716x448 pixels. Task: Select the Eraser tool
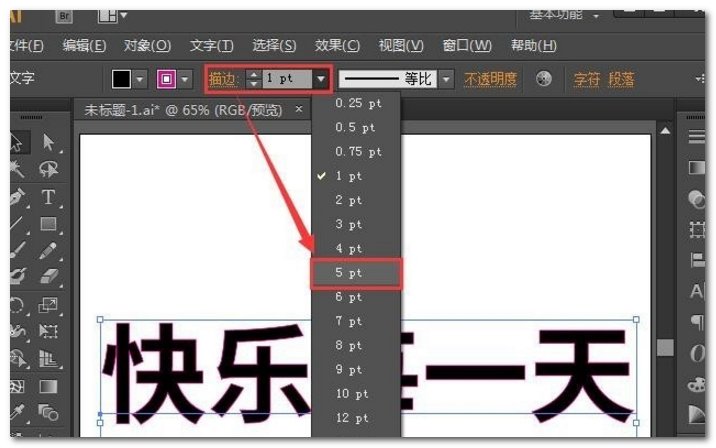tap(48, 276)
